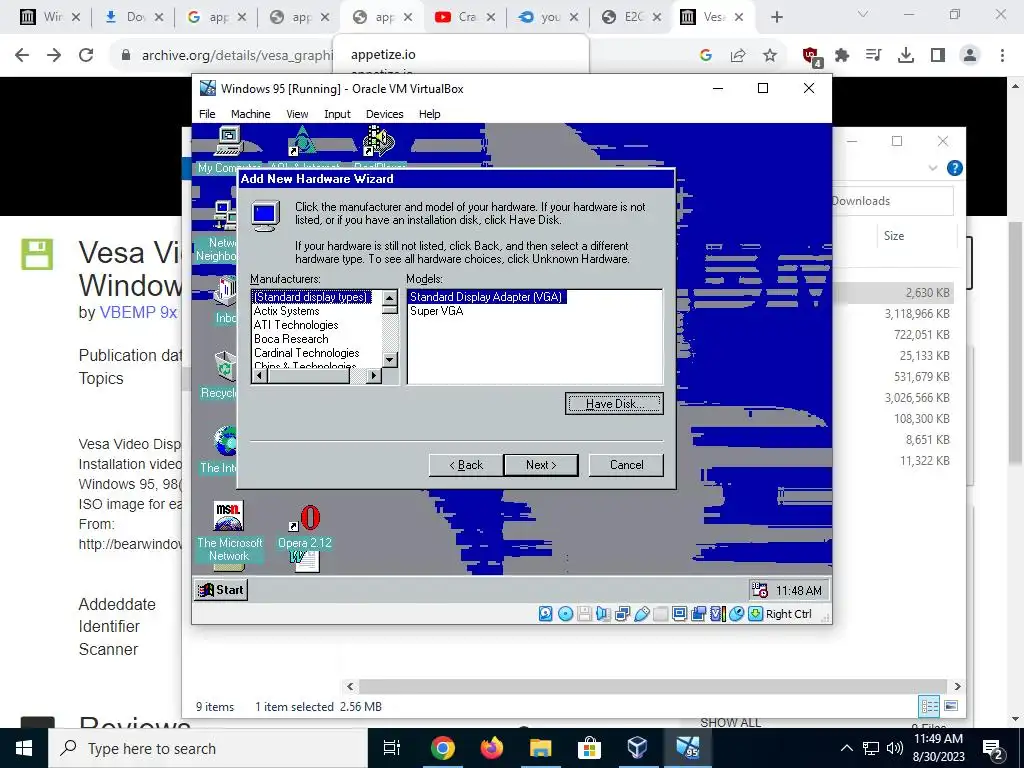
Task: Open the Devices menu in VirtualBox
Action: [384, 114]
